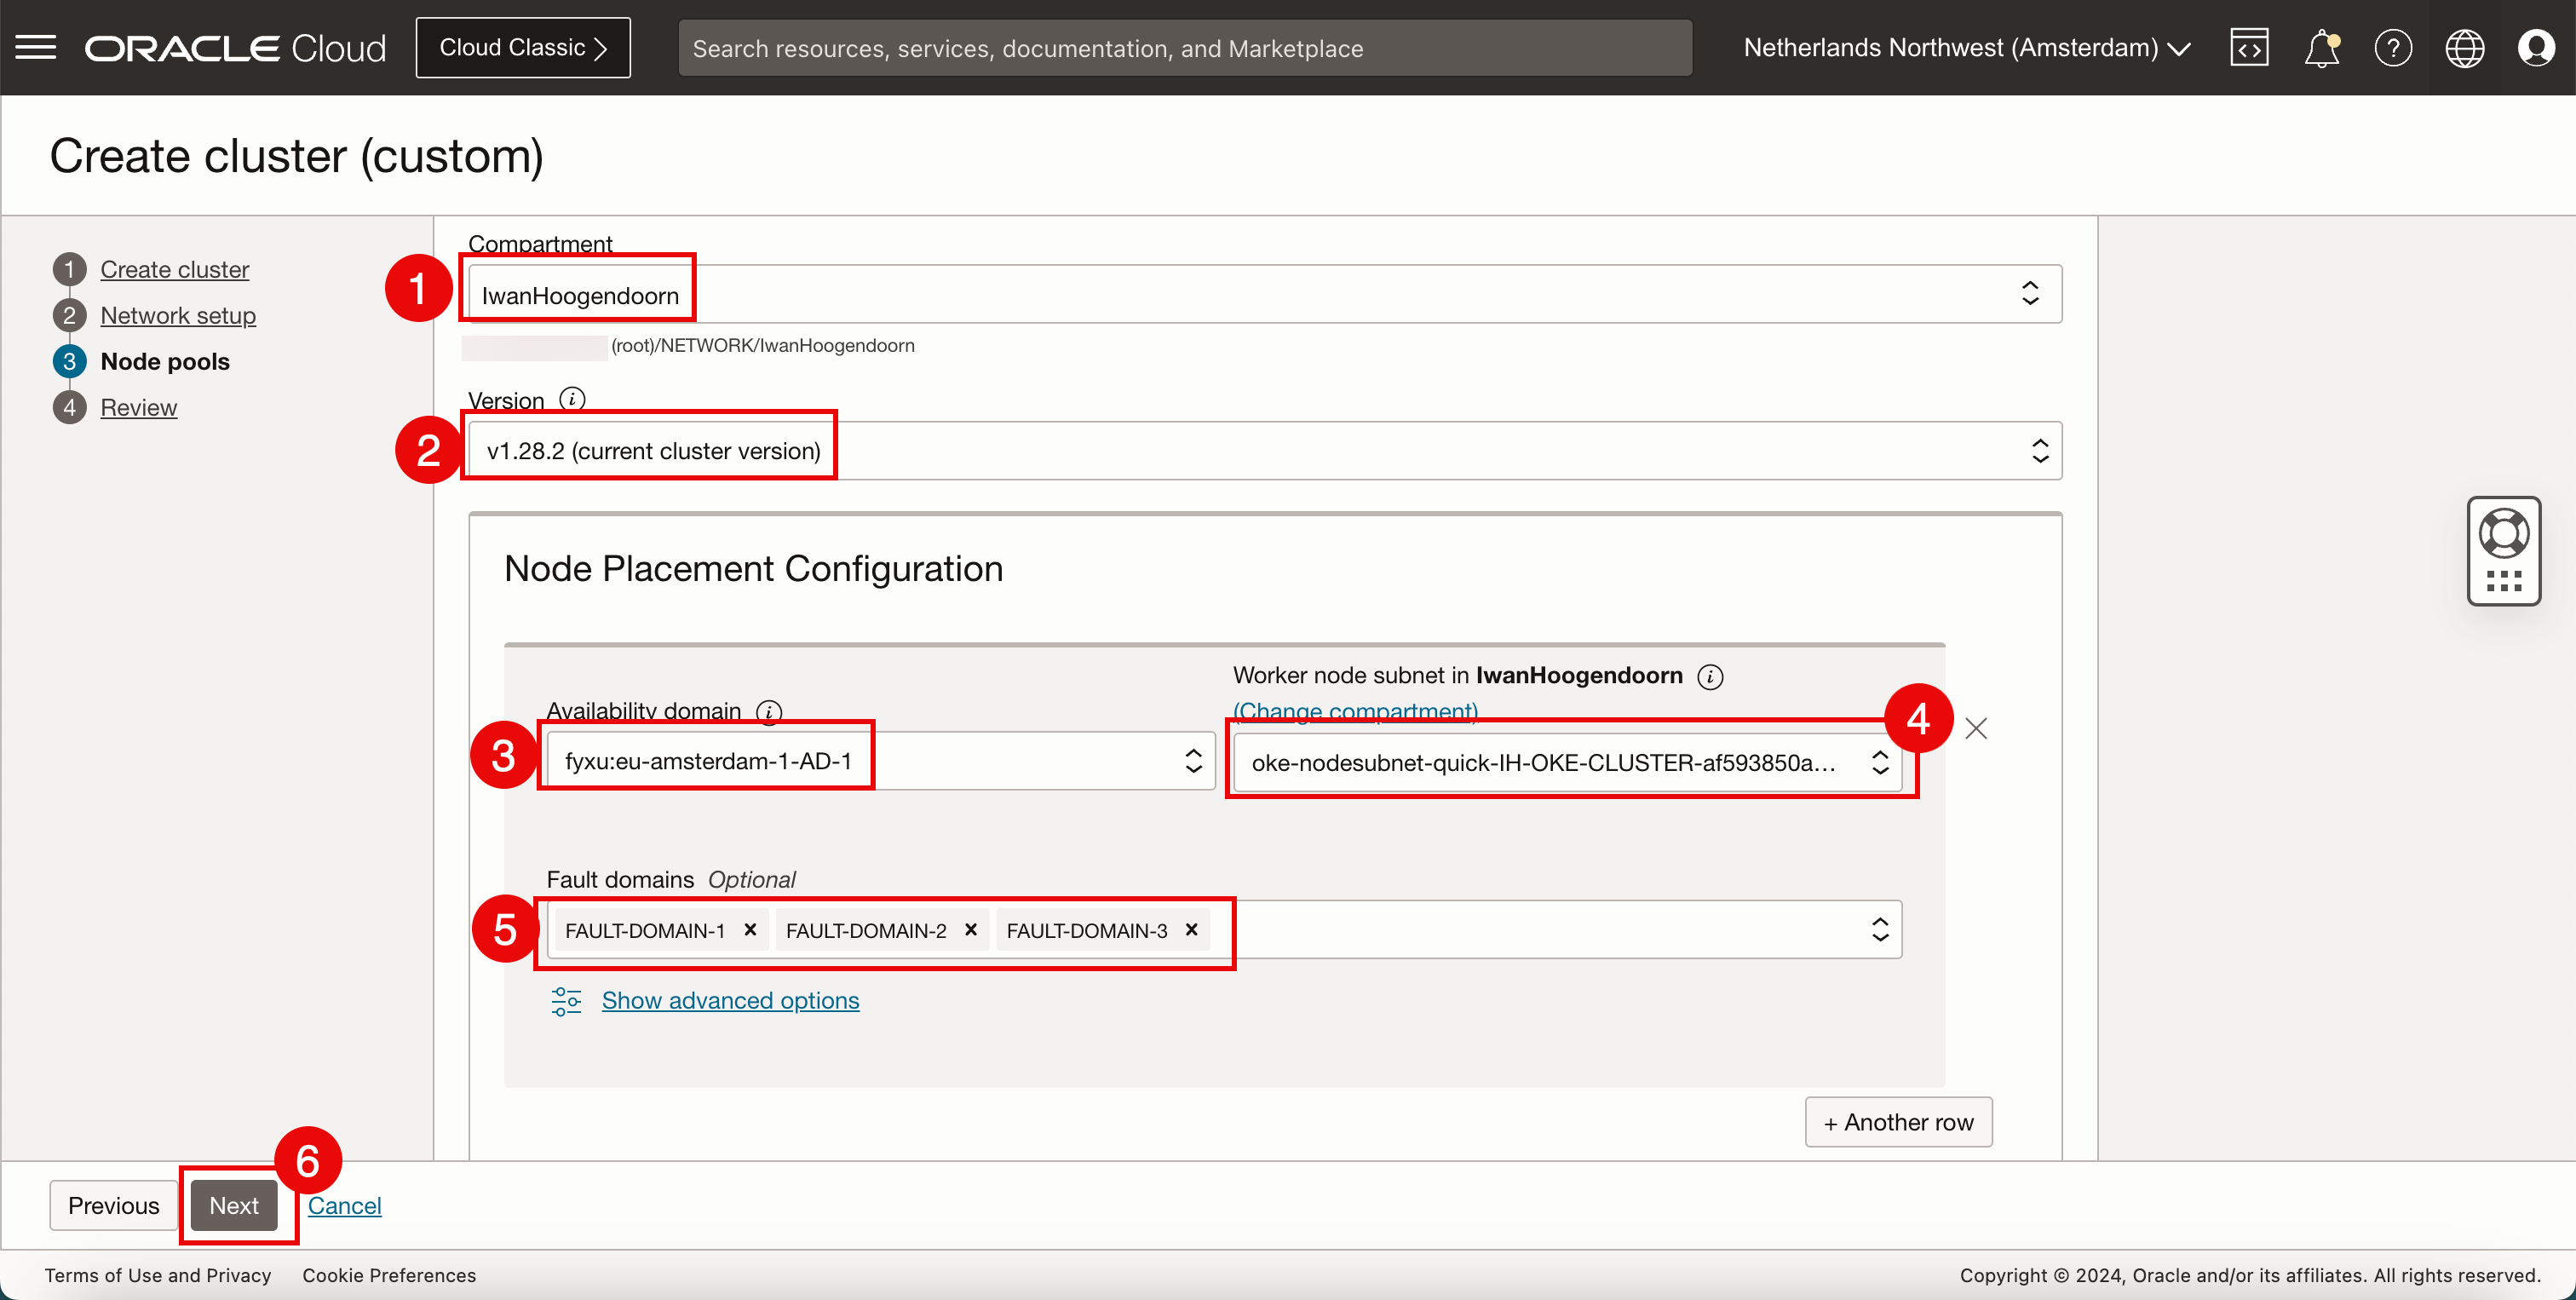Viewport: 2576px width, 1300px height.
Task: Open the notifications bell
Action: pos(2321,47)
